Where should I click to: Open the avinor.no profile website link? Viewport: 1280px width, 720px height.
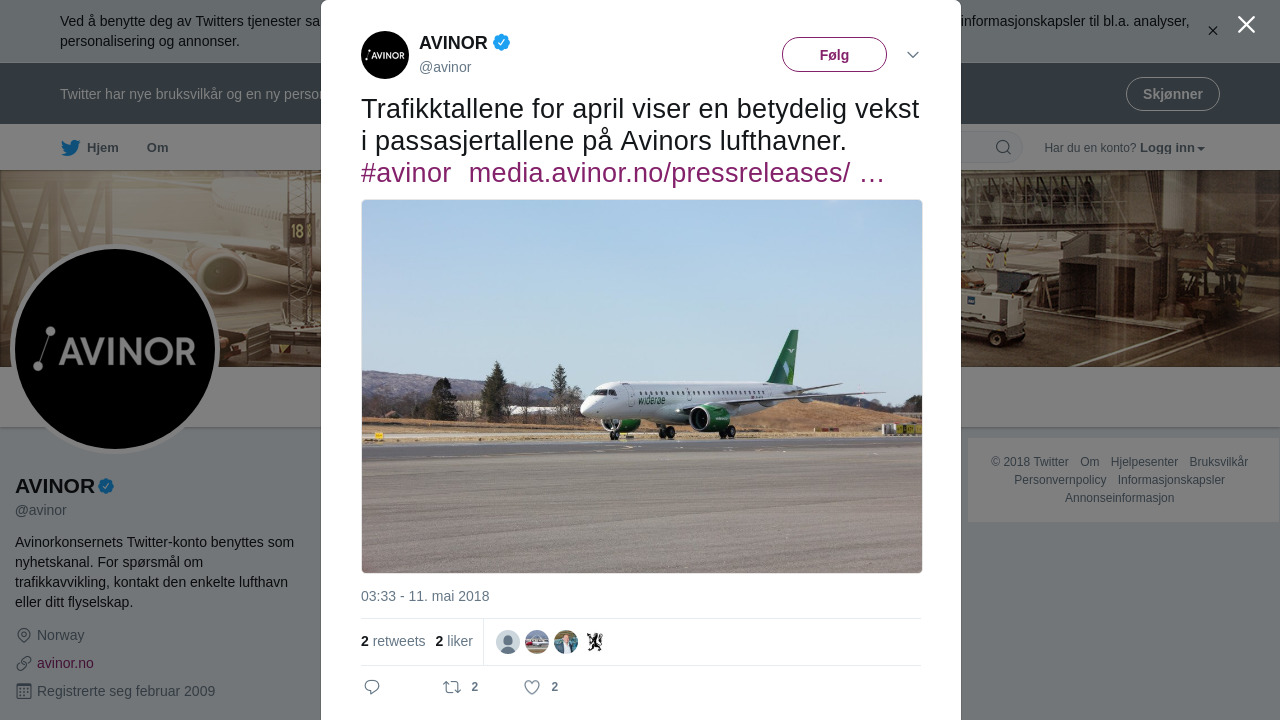tap(65, 663)
